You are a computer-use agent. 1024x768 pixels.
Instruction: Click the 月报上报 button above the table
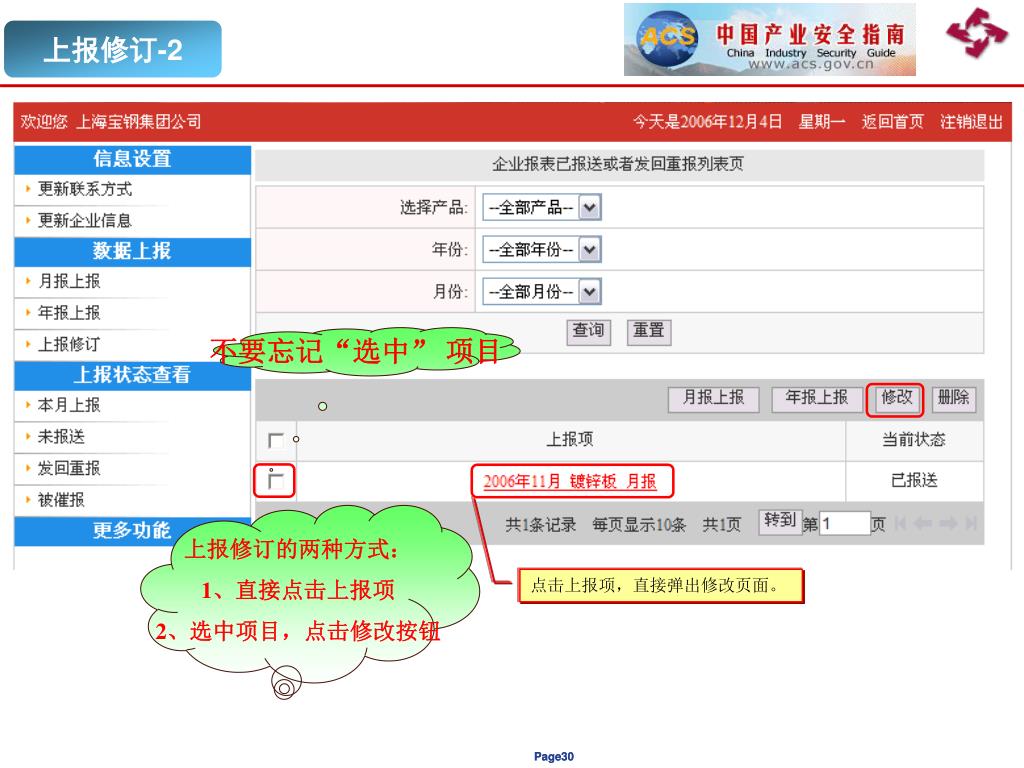tap(713, 398)
